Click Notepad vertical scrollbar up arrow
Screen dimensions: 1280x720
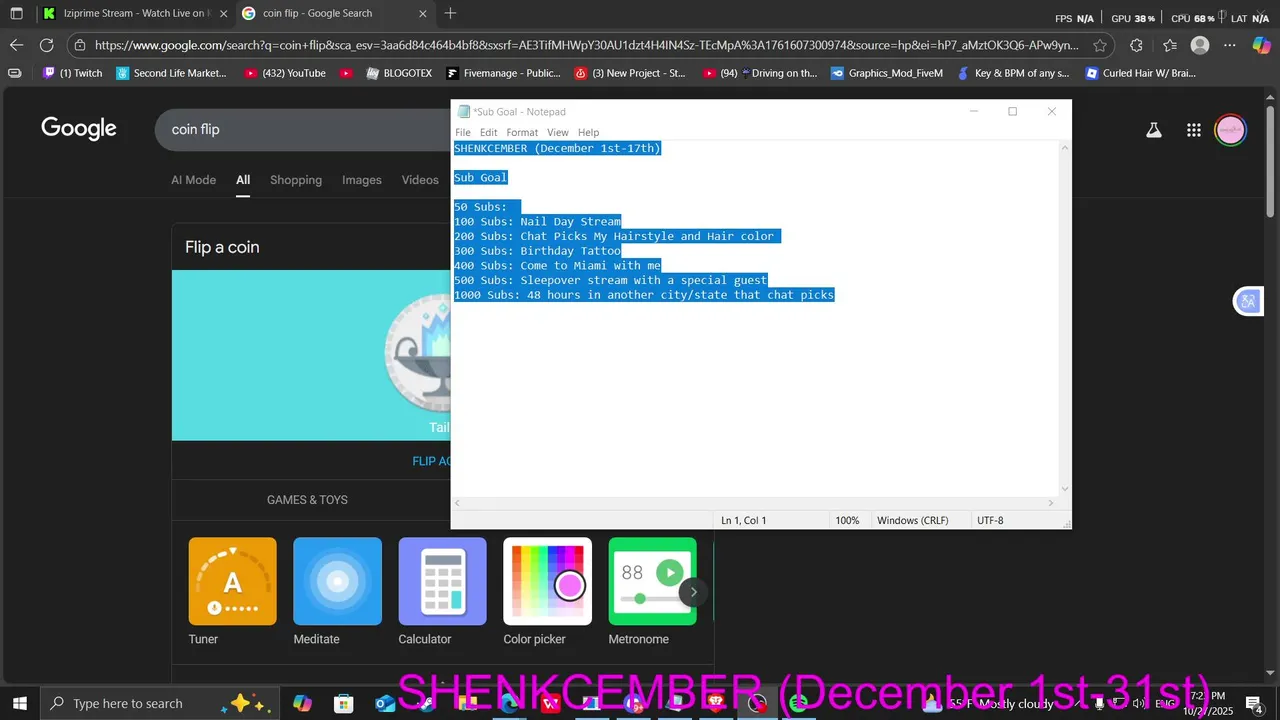coord(1064,148)
